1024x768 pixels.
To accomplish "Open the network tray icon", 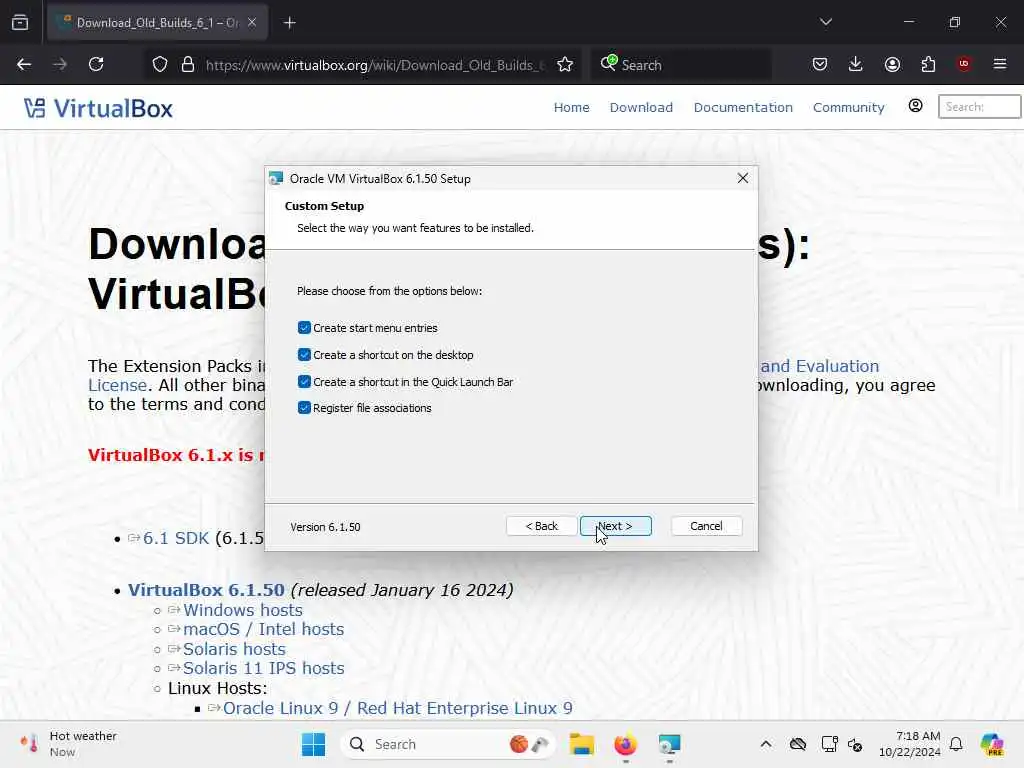I will (x=829, y=744).
